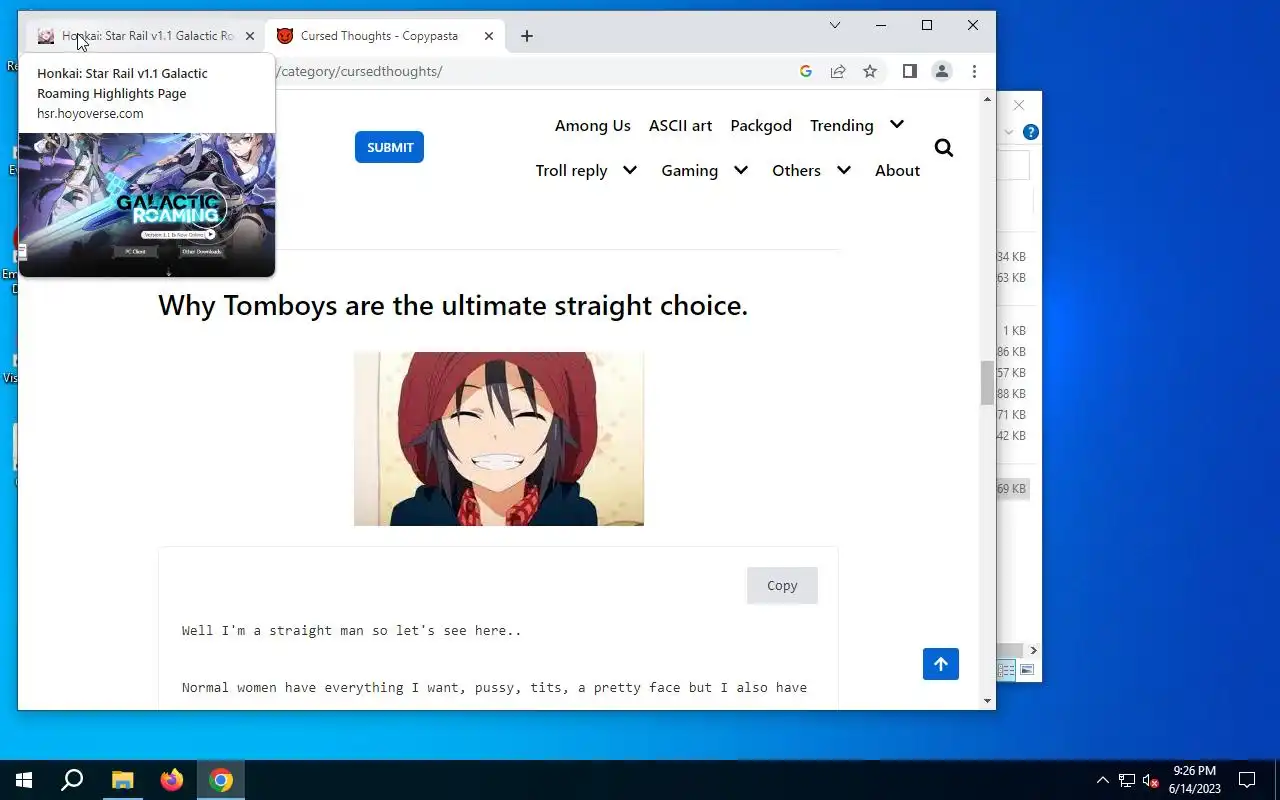
Task: Expand Others dropdown arrow
Action: (x=844, y=170)
